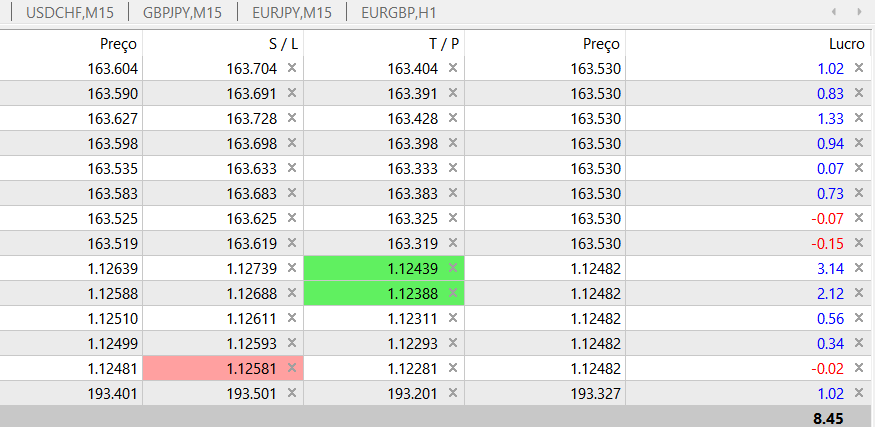
Task: Click the T / P column header
Action: click(x=443, y=44)
